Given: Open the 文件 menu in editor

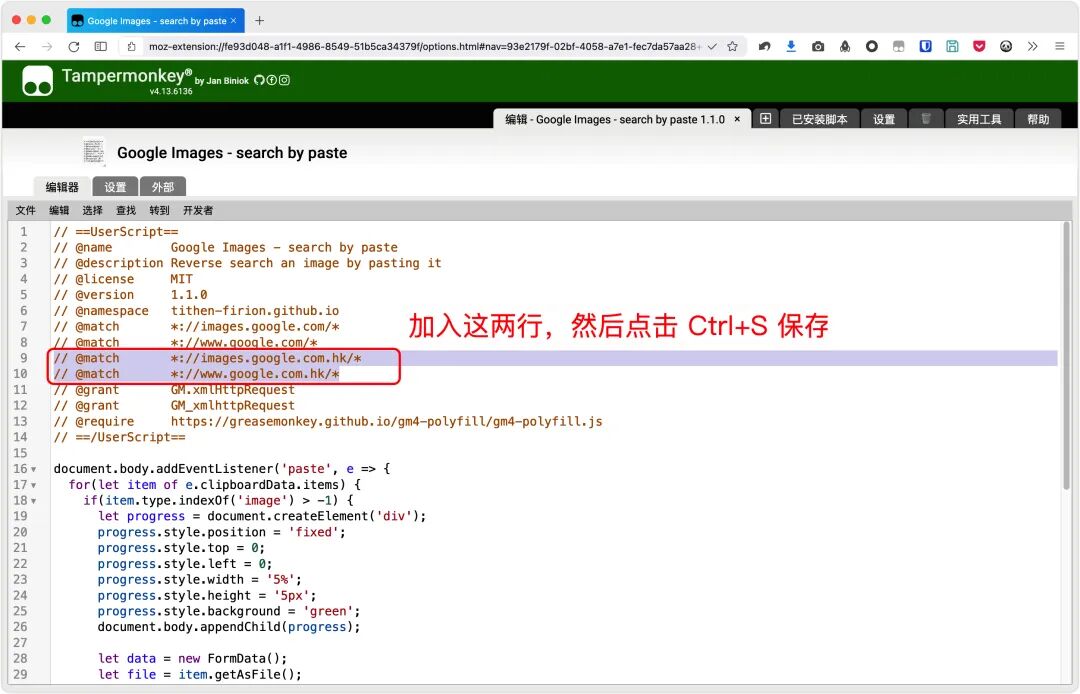Looking at the screenshot, I should point(25,211).
